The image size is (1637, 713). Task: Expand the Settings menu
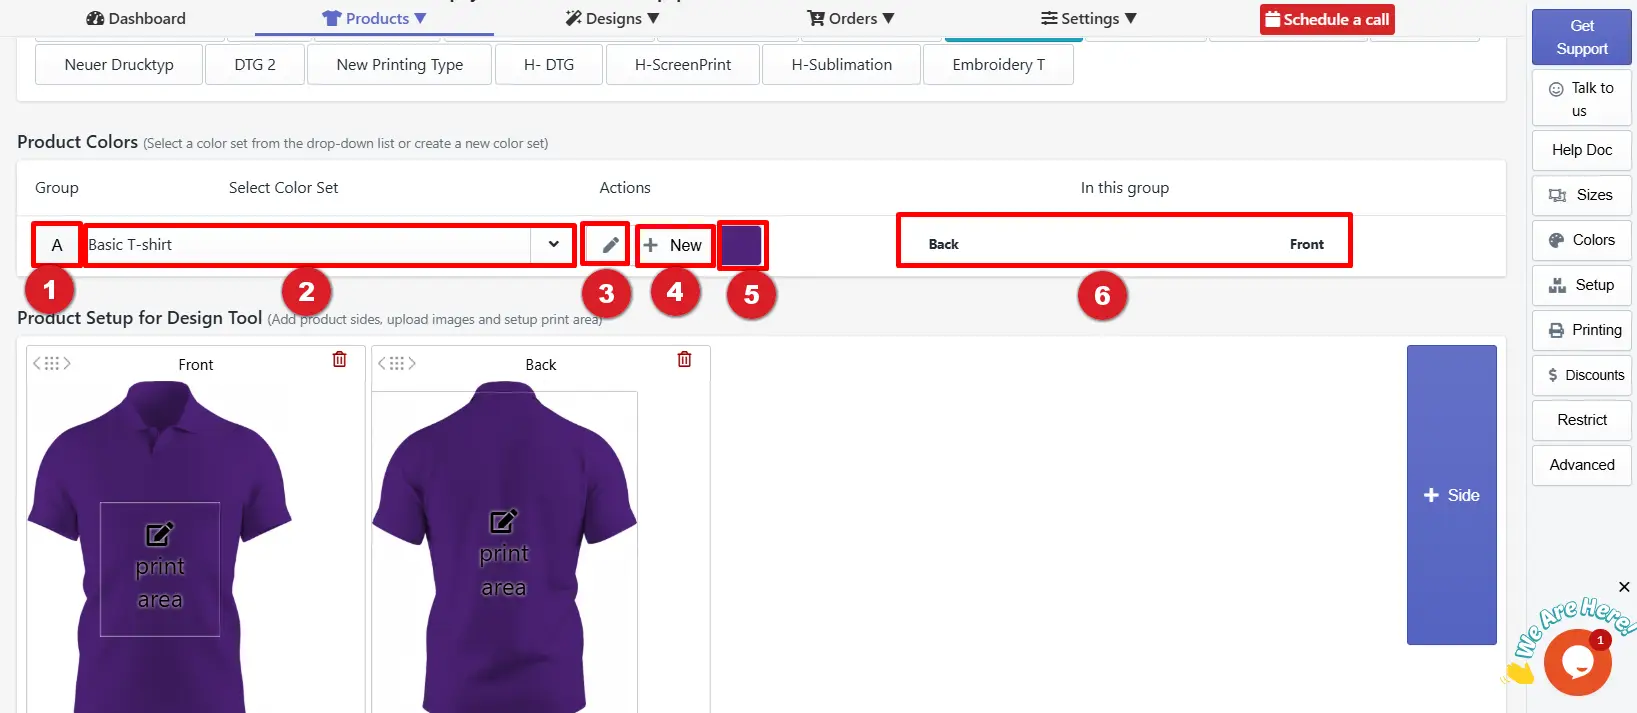pyautogui.click(x=1089, y=18)
